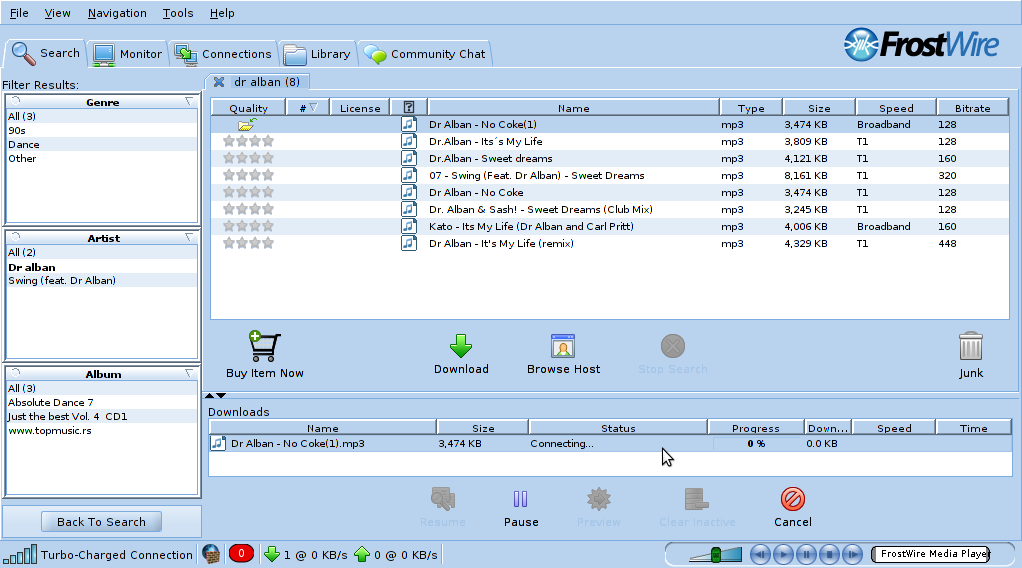Open the Artist filter dropdown arrow
The width and height of the screenshot is (1022, 568).
click(189, 237)
